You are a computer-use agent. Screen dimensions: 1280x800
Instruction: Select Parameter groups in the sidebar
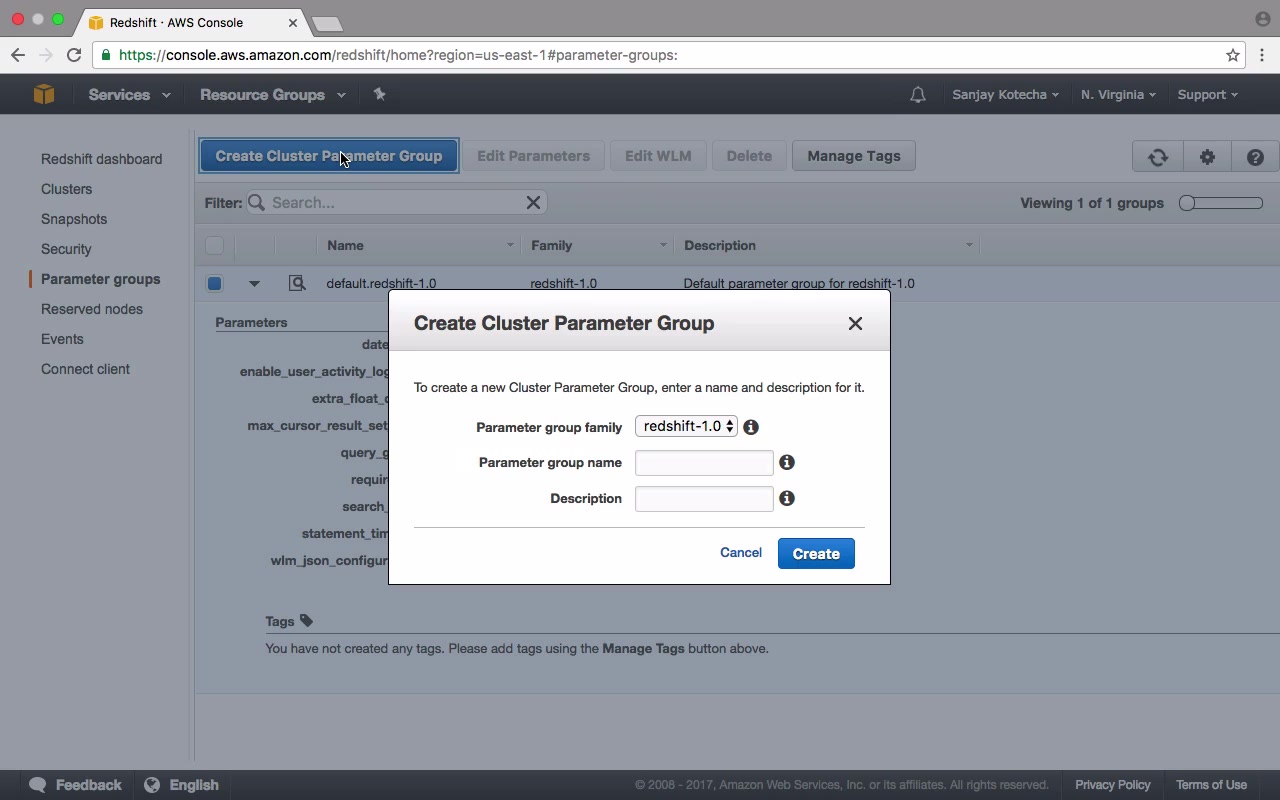pos(100,279)
